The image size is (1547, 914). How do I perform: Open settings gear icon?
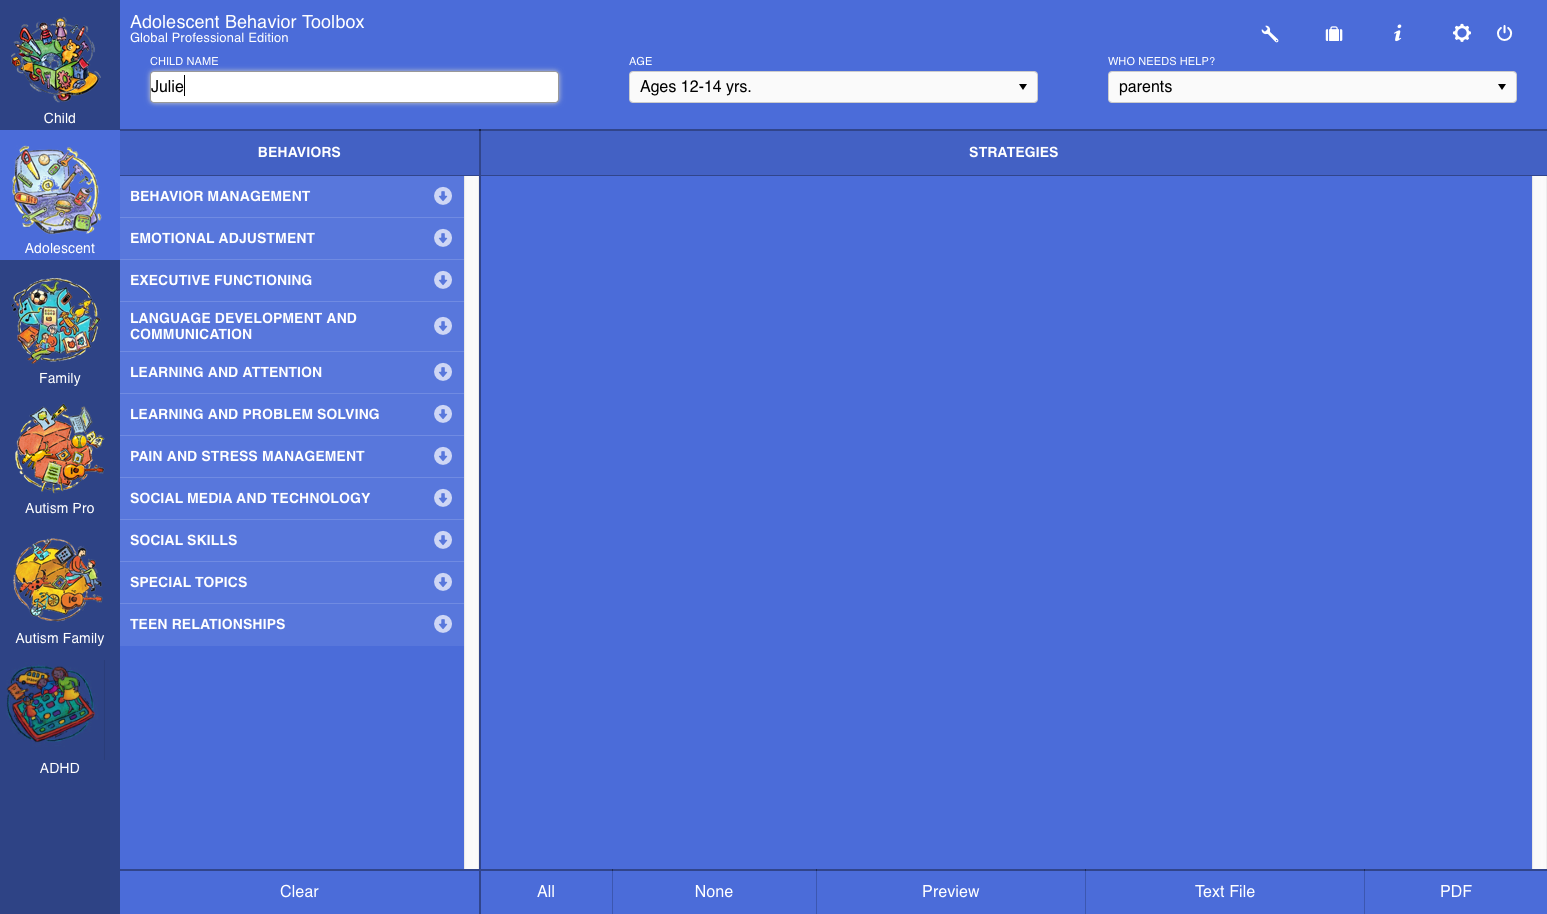[x=1461, y=34]
